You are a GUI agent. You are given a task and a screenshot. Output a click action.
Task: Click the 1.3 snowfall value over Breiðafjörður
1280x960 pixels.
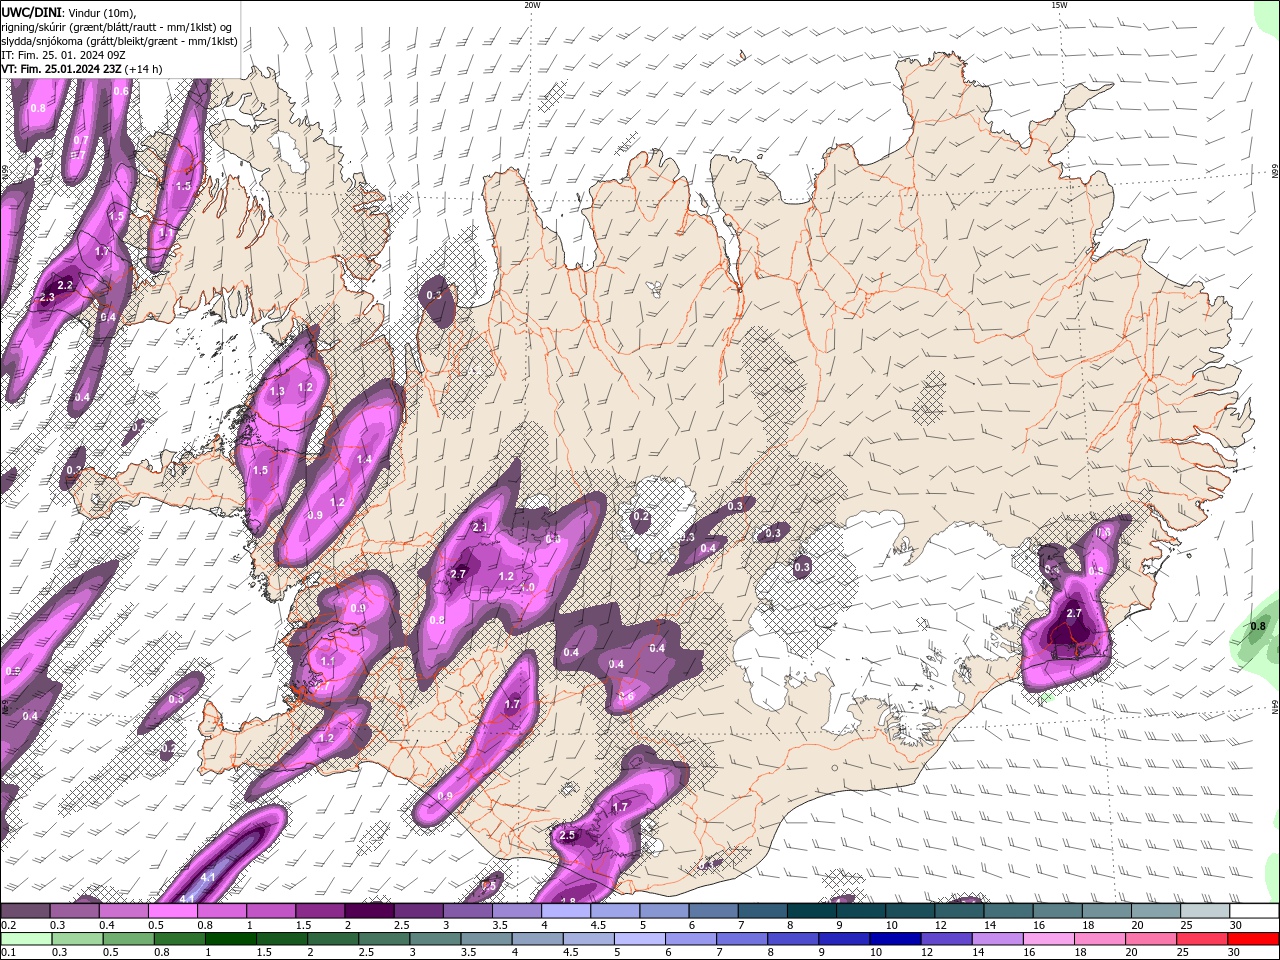(x=277, y=391)
